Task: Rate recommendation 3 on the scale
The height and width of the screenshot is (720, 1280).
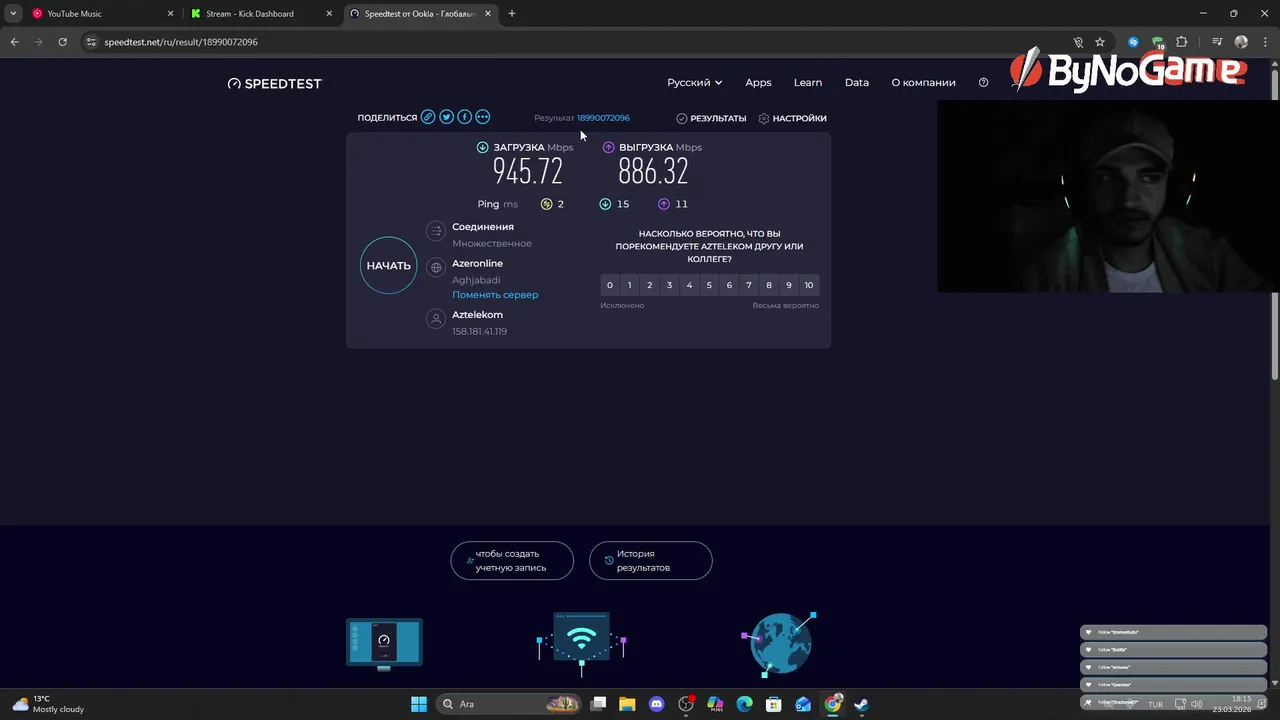Action: [669, 285]
